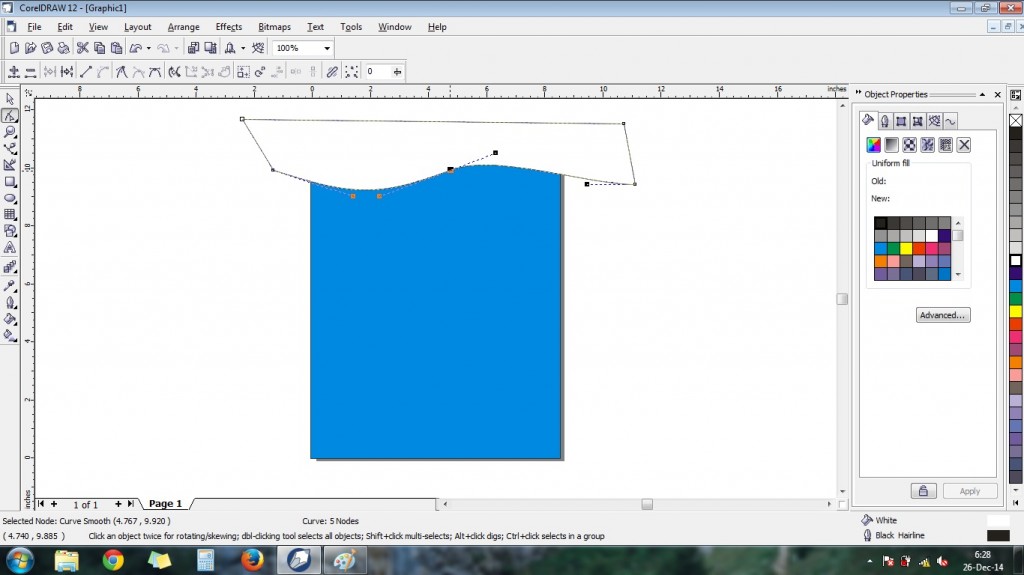1024x575 pixels.
Task: Open the Bitmaps menu
Action: click(274, 27)
